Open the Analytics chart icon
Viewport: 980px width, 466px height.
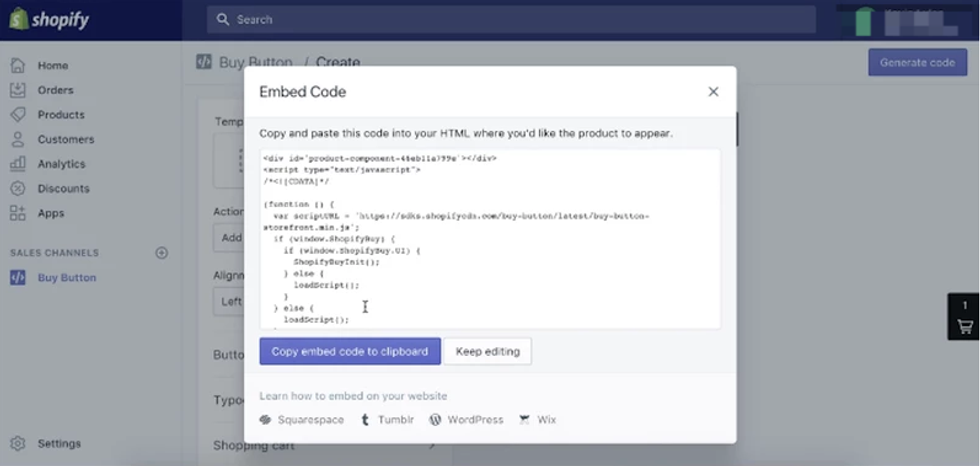coord(18,164)
